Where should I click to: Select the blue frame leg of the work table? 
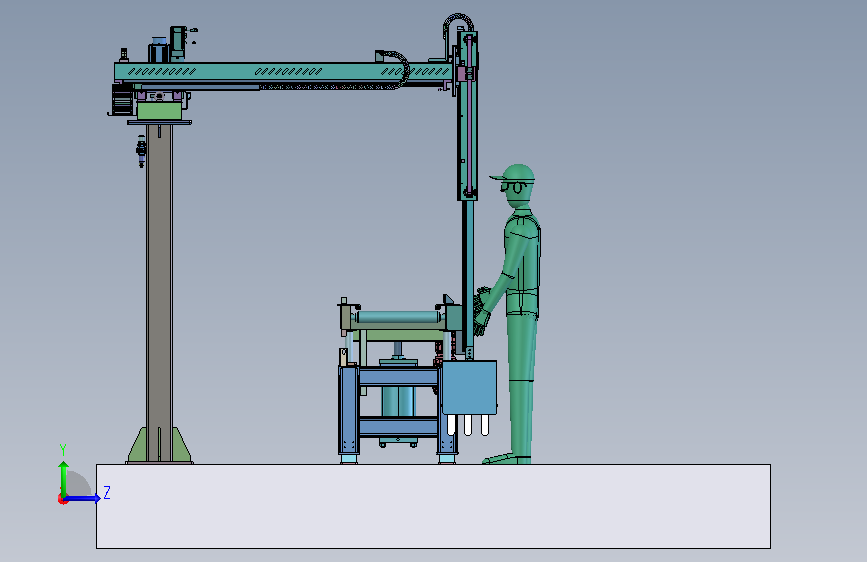click(x=348, y=410)
